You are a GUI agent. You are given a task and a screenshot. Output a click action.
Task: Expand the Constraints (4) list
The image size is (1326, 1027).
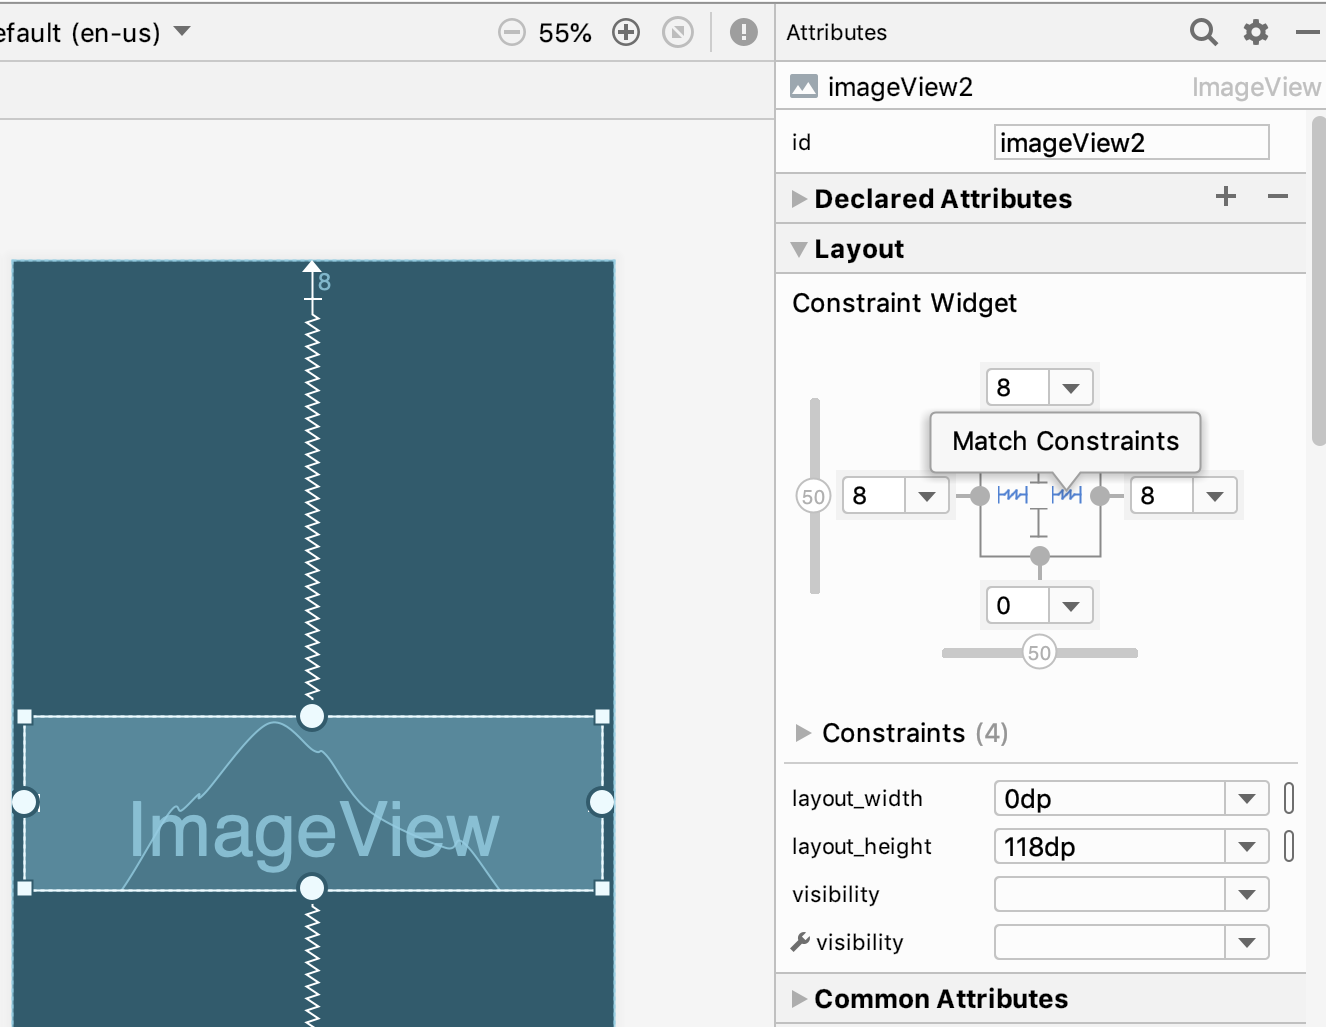(803, 733)
